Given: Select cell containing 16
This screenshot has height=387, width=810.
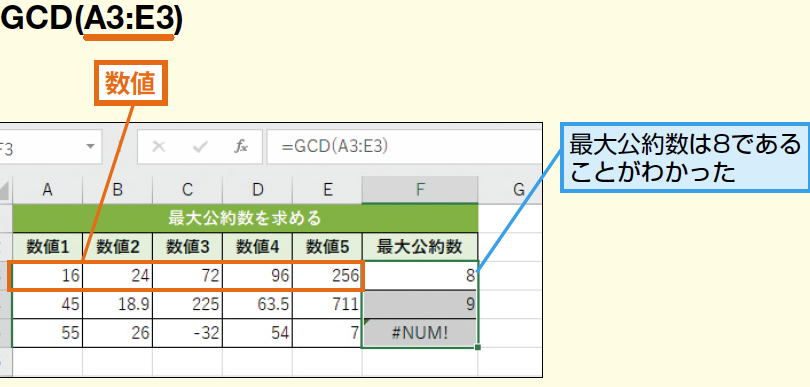Looking at the screenshot, I should point(48,276).
